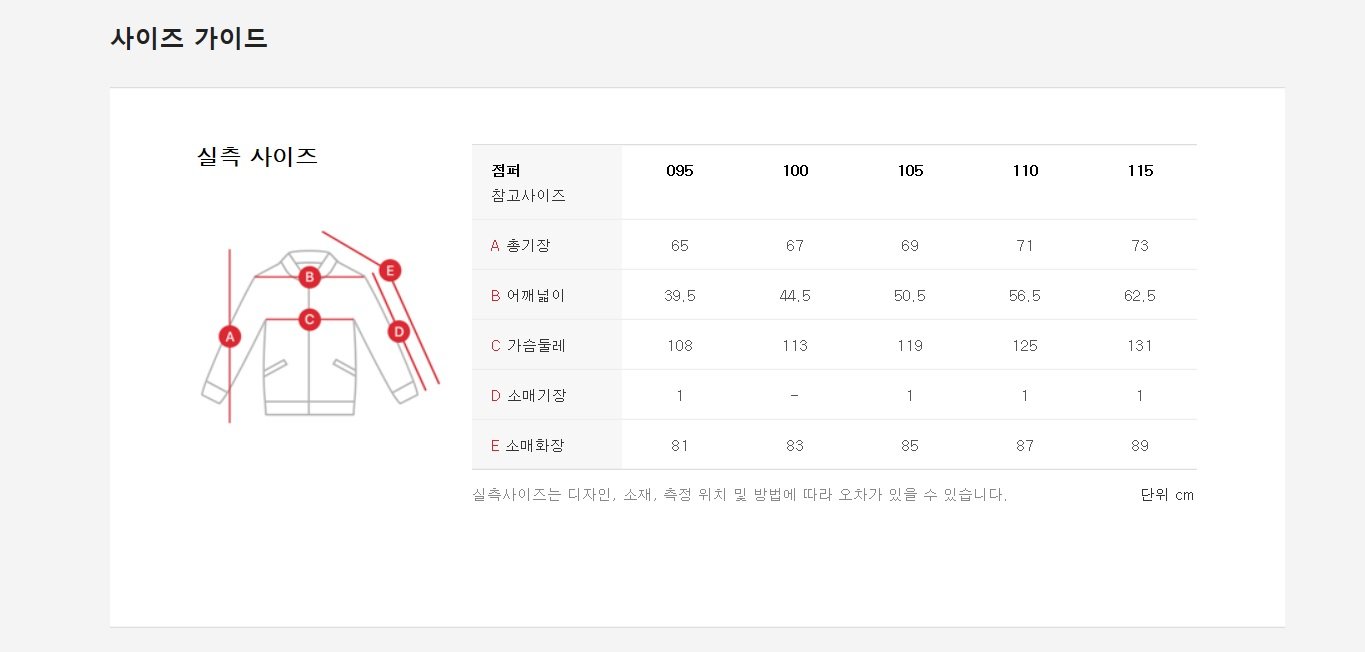Click the A 총기장 row label
Image resolution: width=1365 pixels, height=652 pixels.
click(520, 245)
